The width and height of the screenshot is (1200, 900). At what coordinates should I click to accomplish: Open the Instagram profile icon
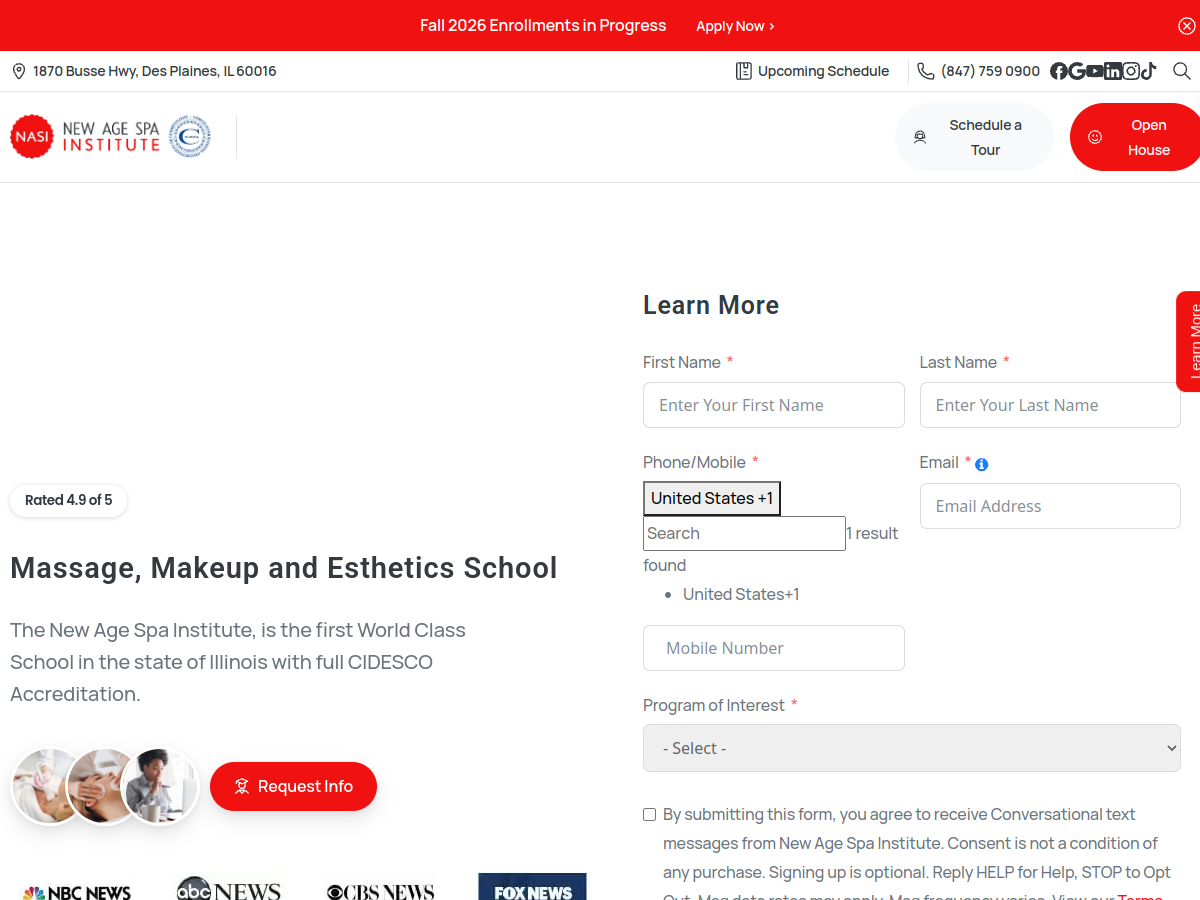[x=1130, y=71]
